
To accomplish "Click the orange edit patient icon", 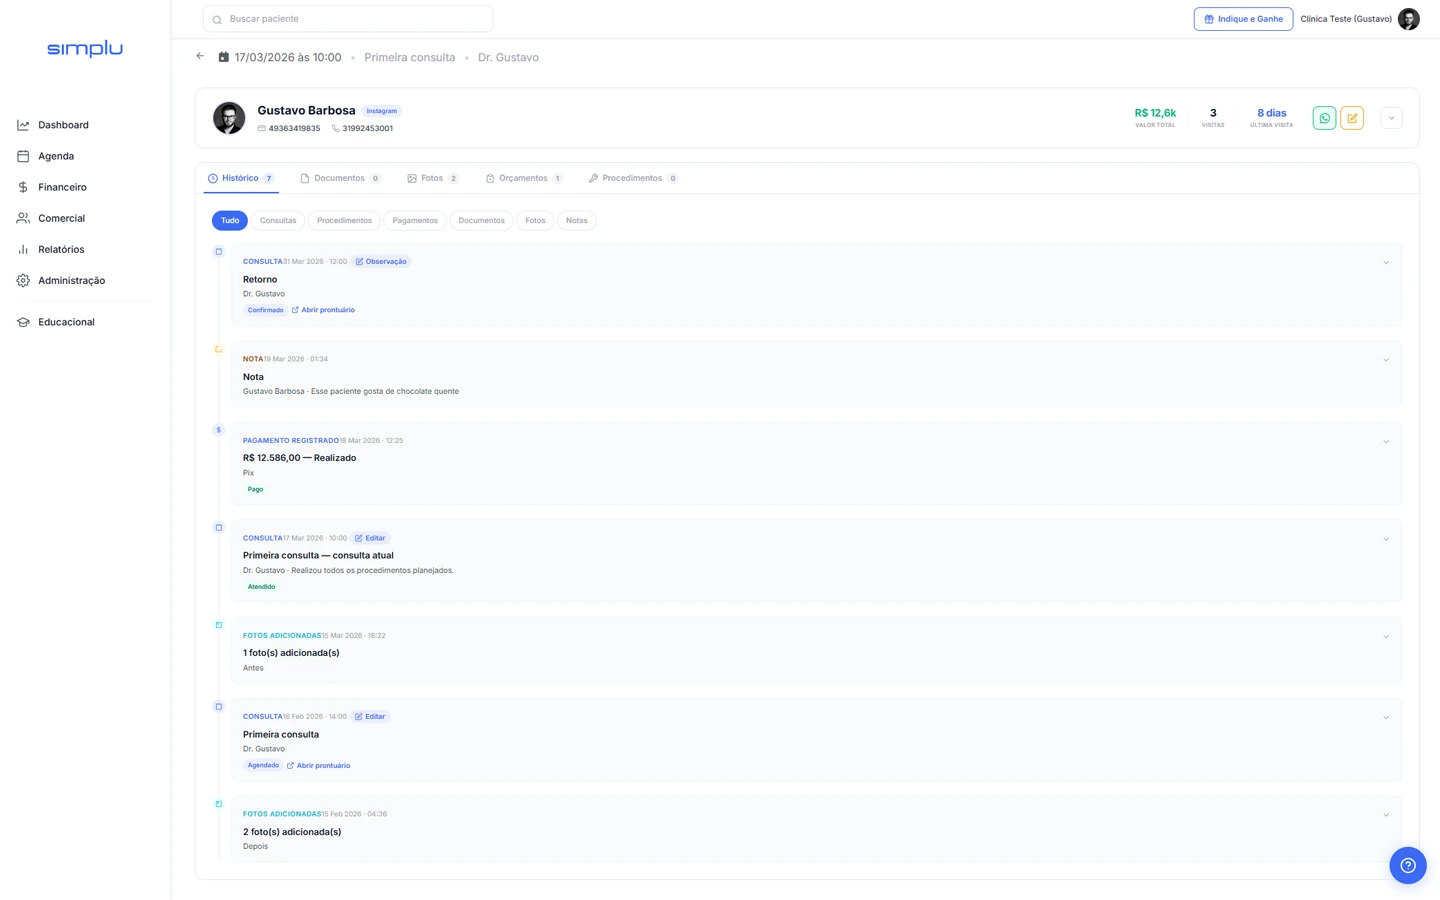I will pyautogui.click(x=1352, y=118).
